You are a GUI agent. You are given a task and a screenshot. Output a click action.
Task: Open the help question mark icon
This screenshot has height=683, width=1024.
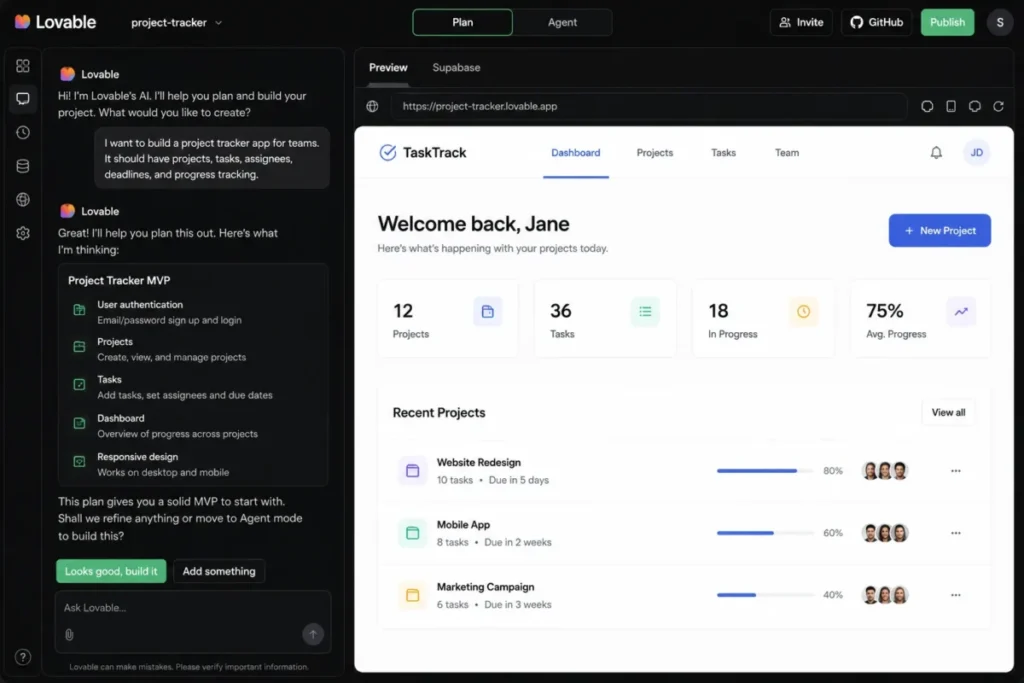click(23, 657)
